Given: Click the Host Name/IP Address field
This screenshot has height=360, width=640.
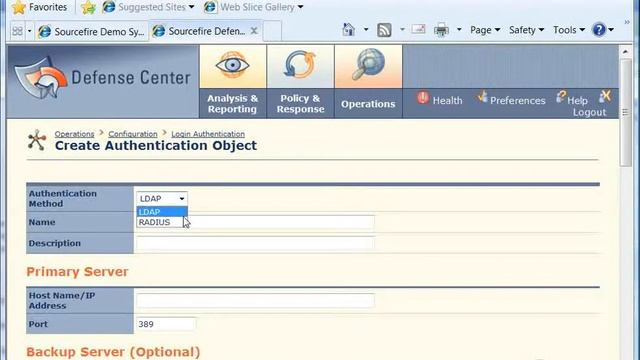Looking at the screenshot, I should coord(256,300).
